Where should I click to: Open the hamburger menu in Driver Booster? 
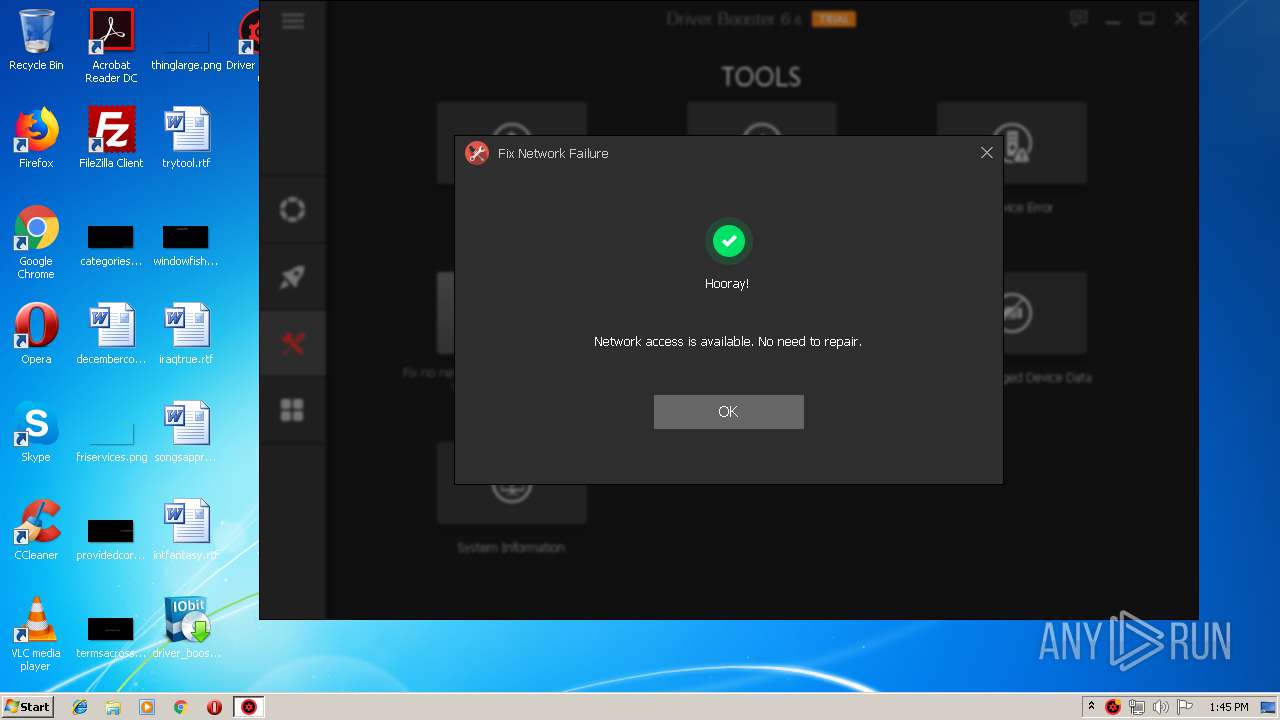(x=293, y=21)
